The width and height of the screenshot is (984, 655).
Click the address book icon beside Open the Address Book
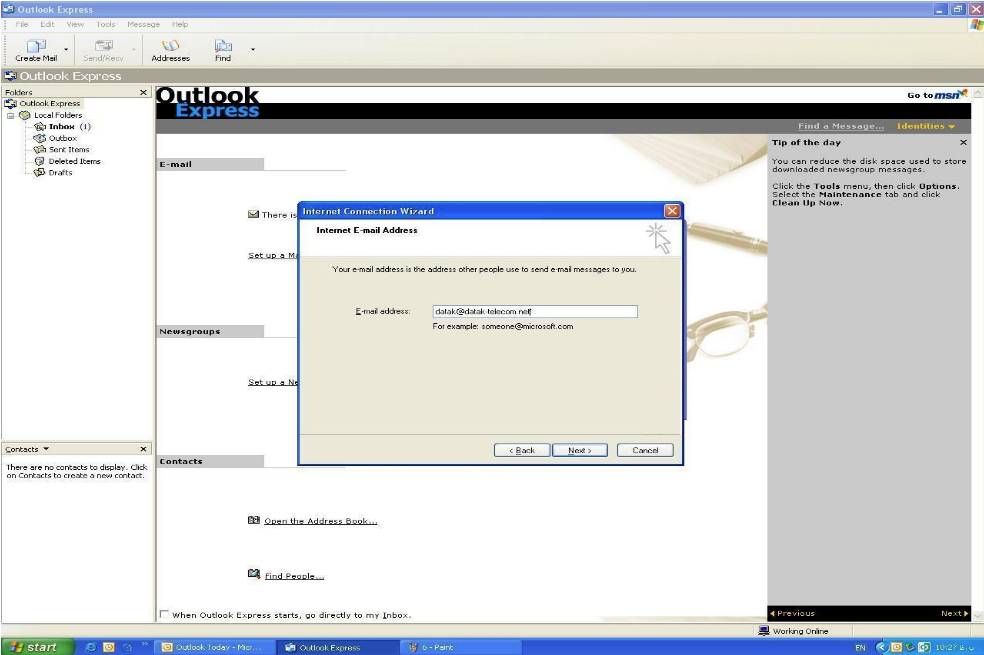tap(254, 520)
